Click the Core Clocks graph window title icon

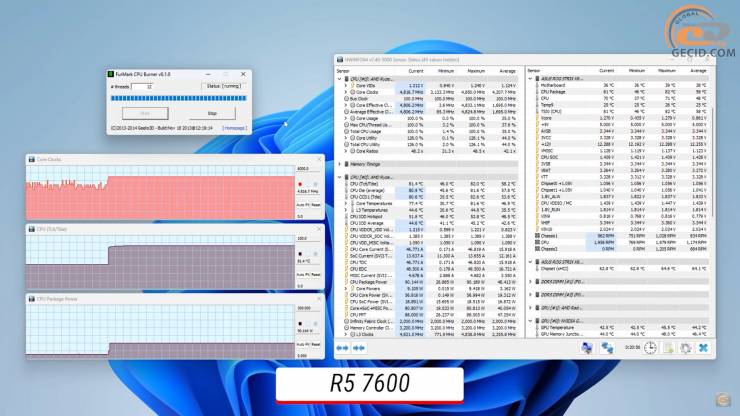32,160
